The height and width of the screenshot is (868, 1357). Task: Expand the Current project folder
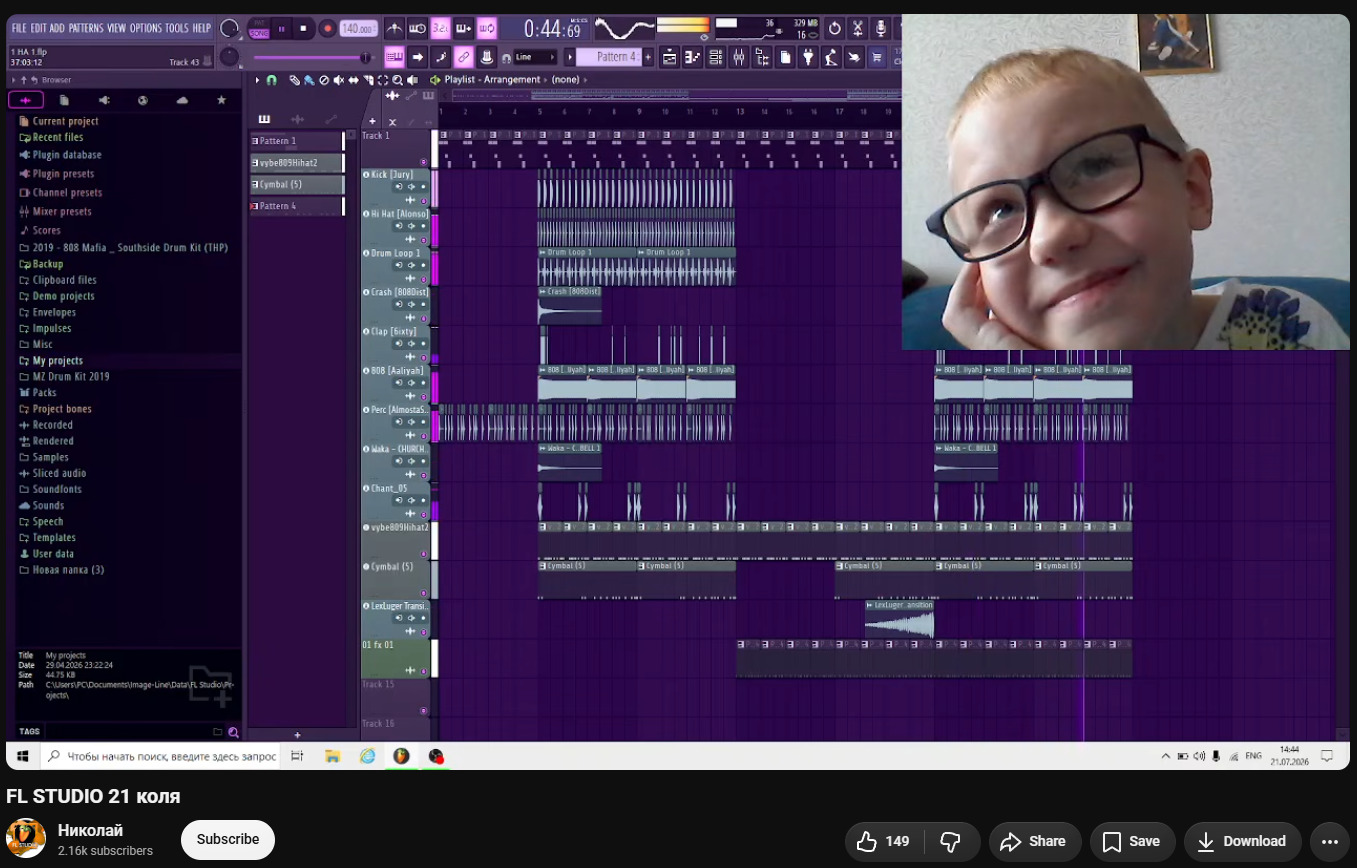(x=65, y=121)
